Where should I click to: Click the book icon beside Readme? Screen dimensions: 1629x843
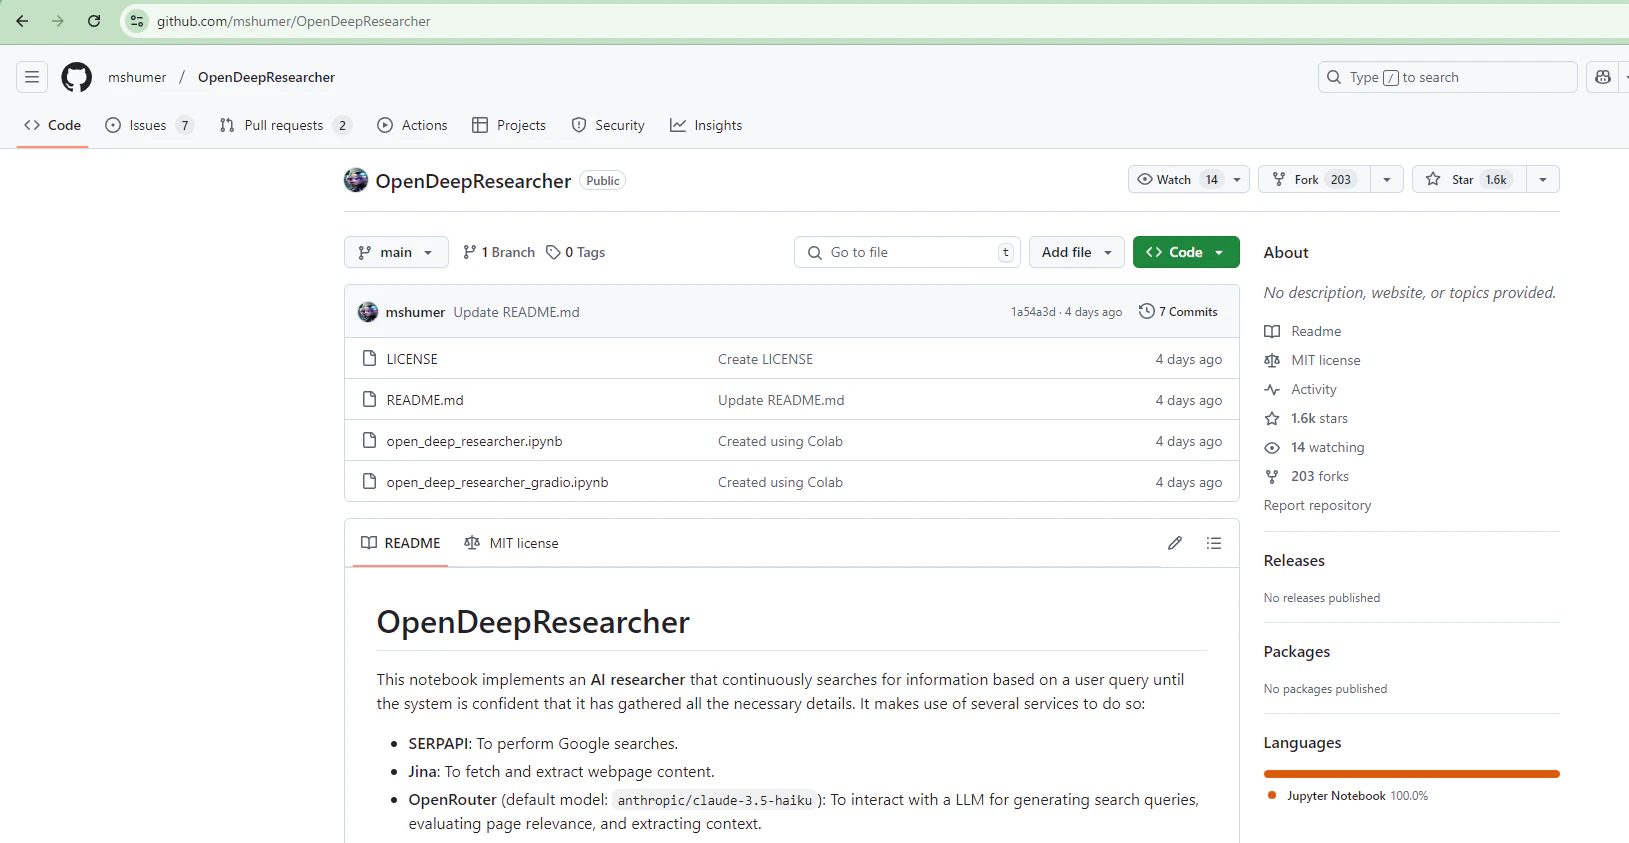[x=1272, y=331]
